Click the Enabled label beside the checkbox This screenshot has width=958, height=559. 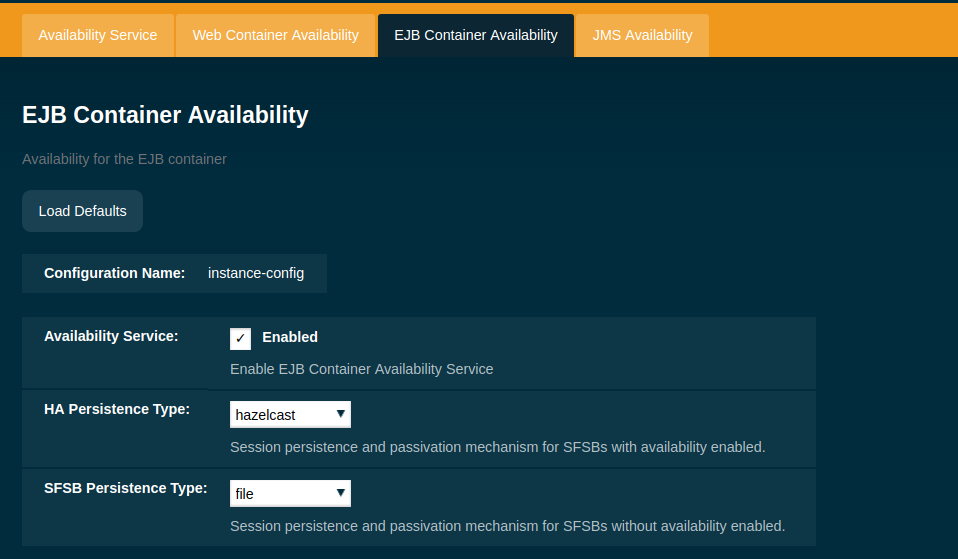[x=290, y=337]
